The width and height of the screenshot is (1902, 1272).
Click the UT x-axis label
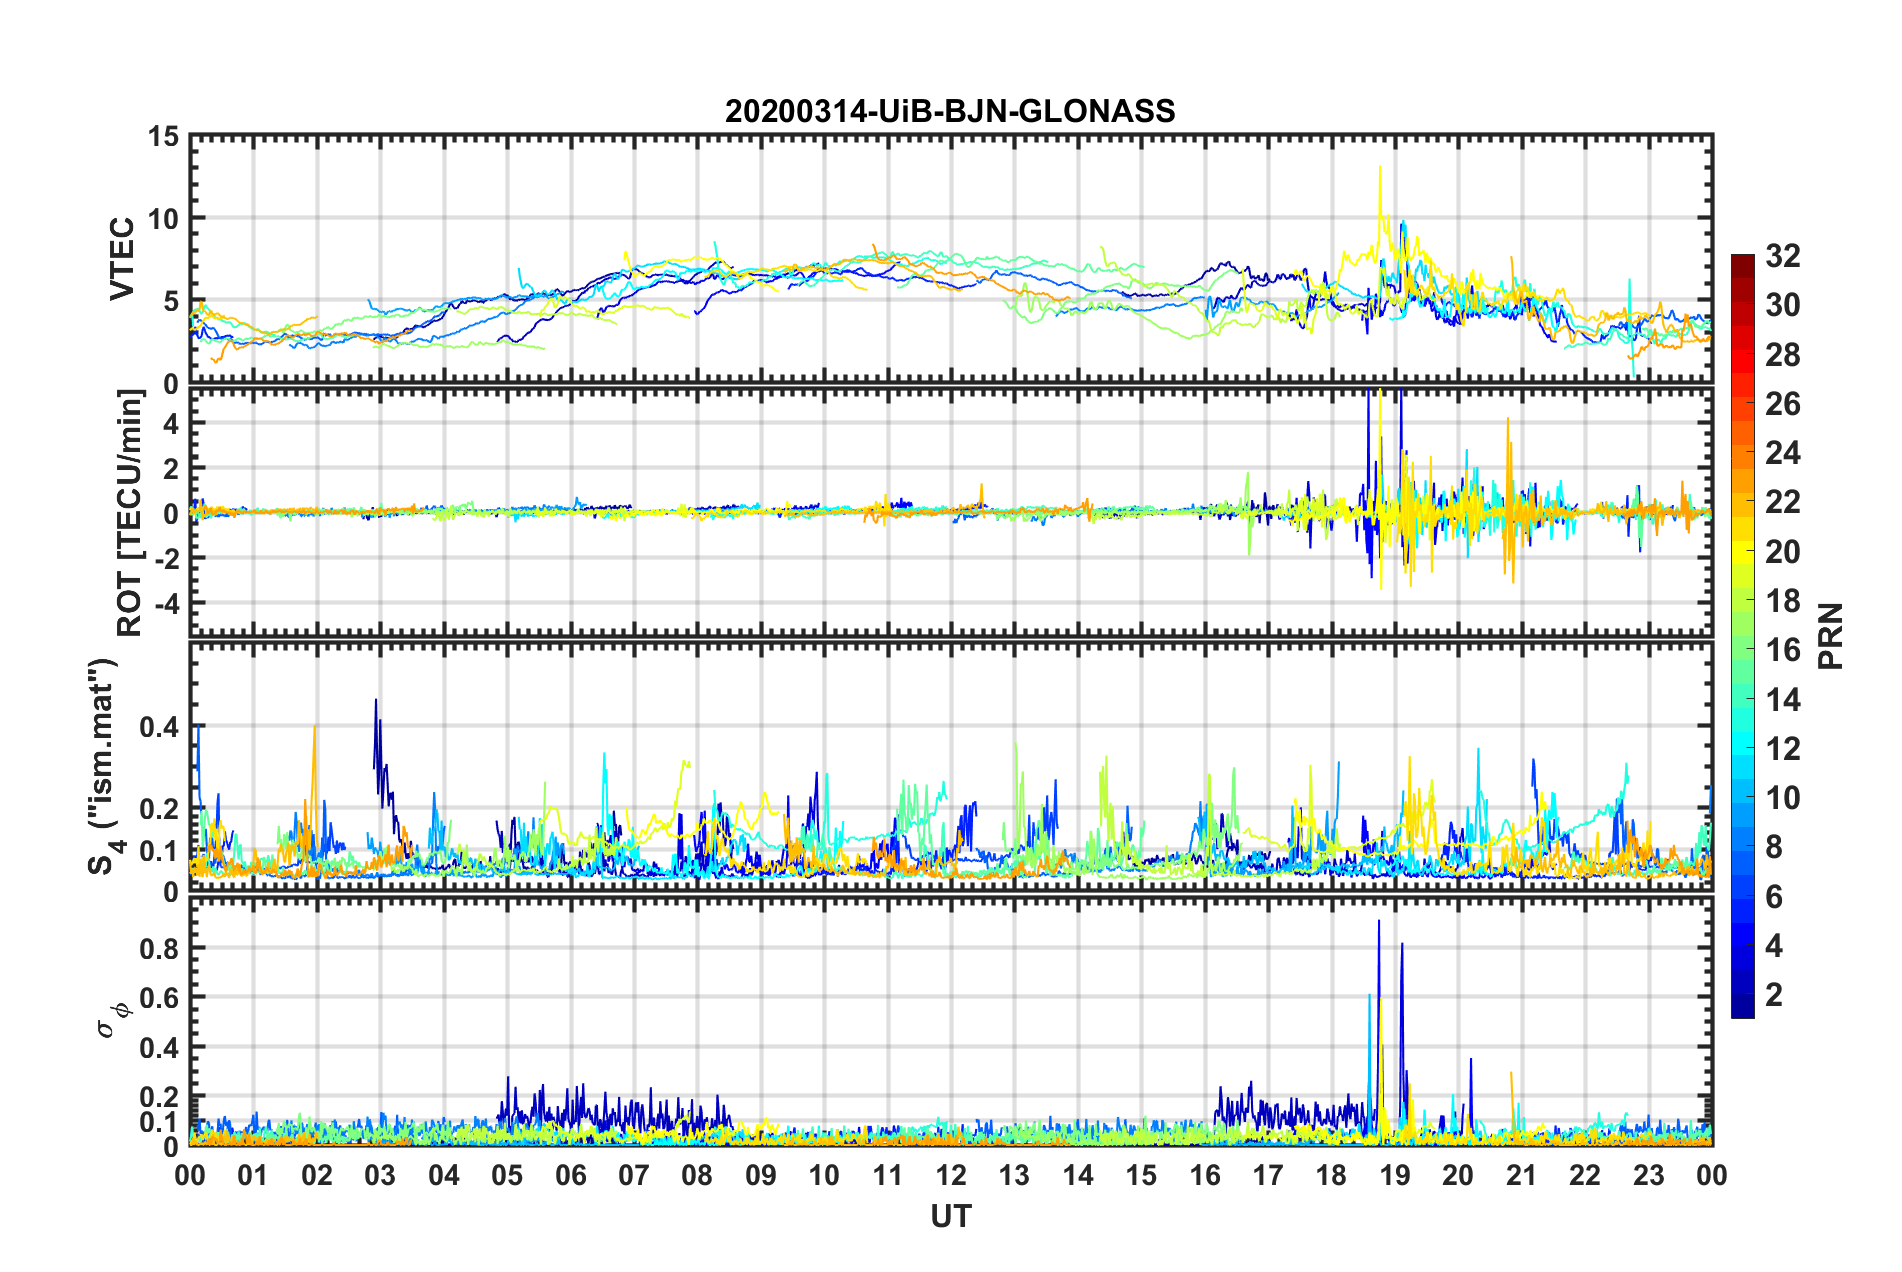coord(951,1216)
